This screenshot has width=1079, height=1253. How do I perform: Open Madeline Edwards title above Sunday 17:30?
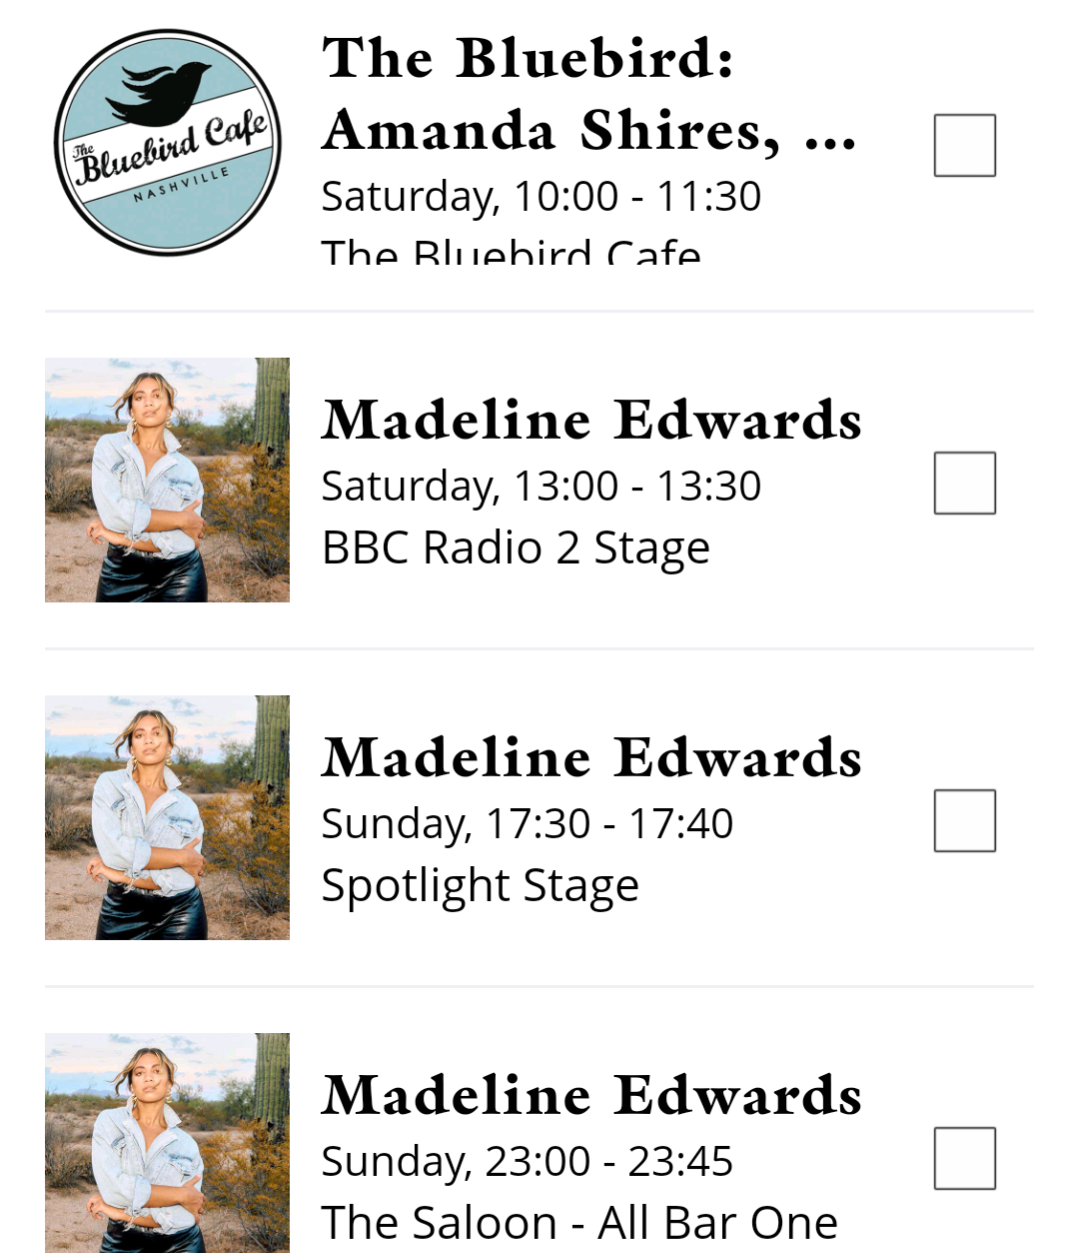[x=591, y=758]
